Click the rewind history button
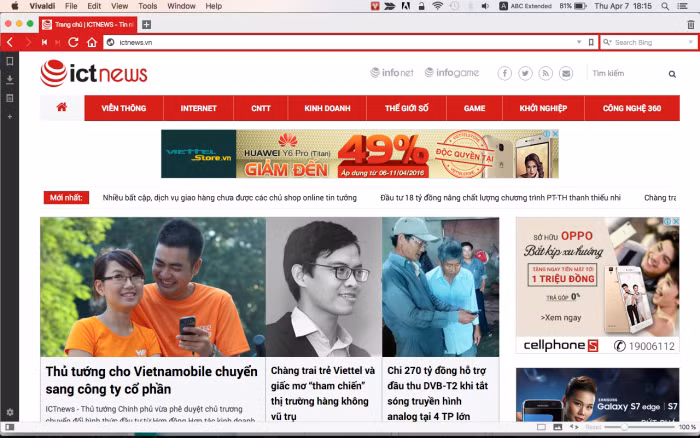This screenshot has height=438, width=700. pyautogui.click(x=44, y=42)
